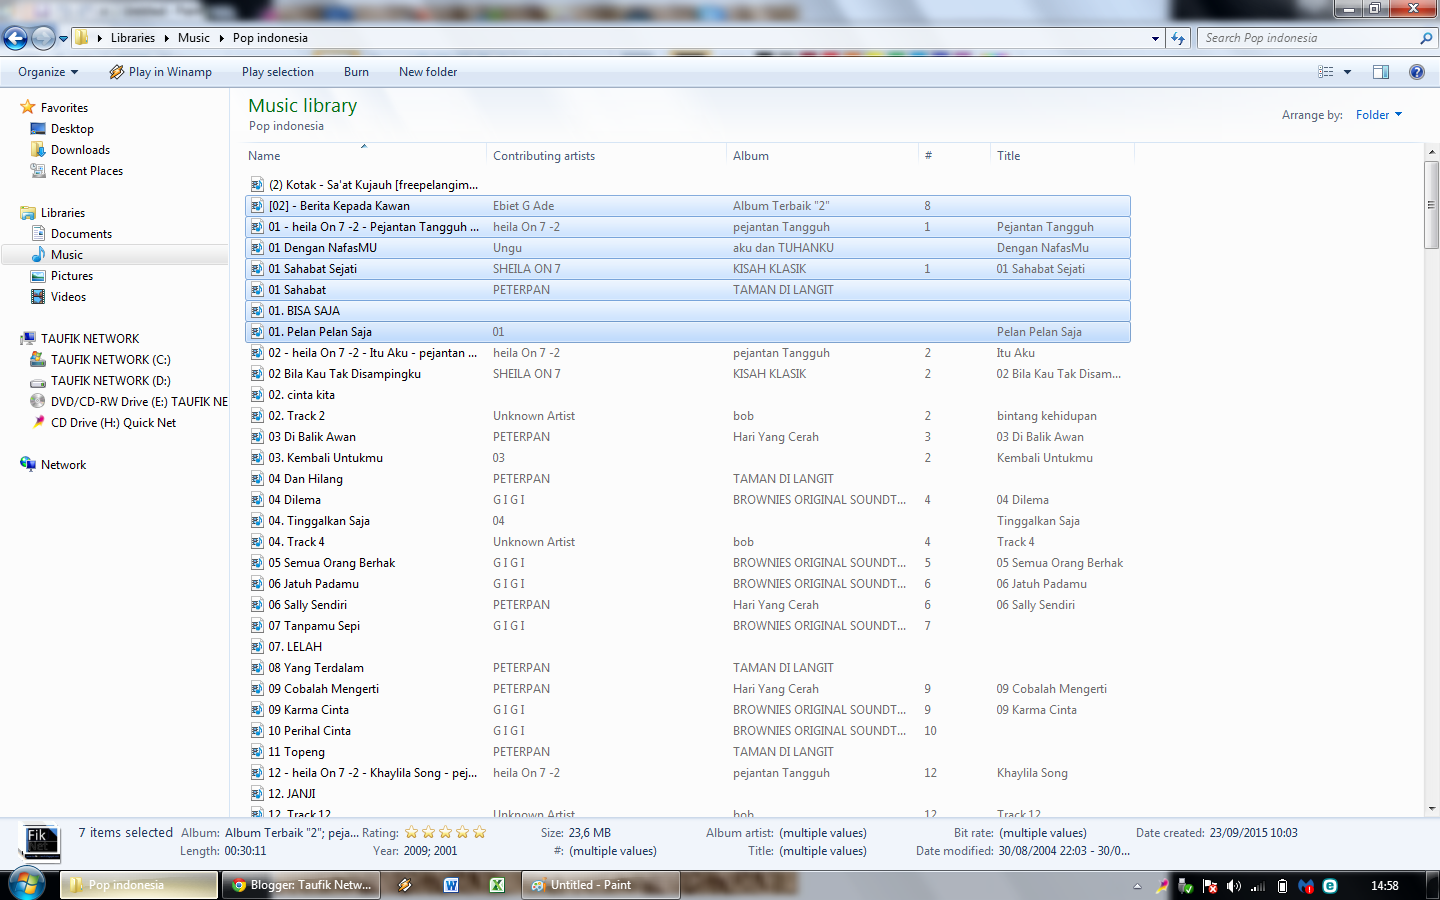
Task: Click the Back navigation arrow
Action: pos(15,38)
